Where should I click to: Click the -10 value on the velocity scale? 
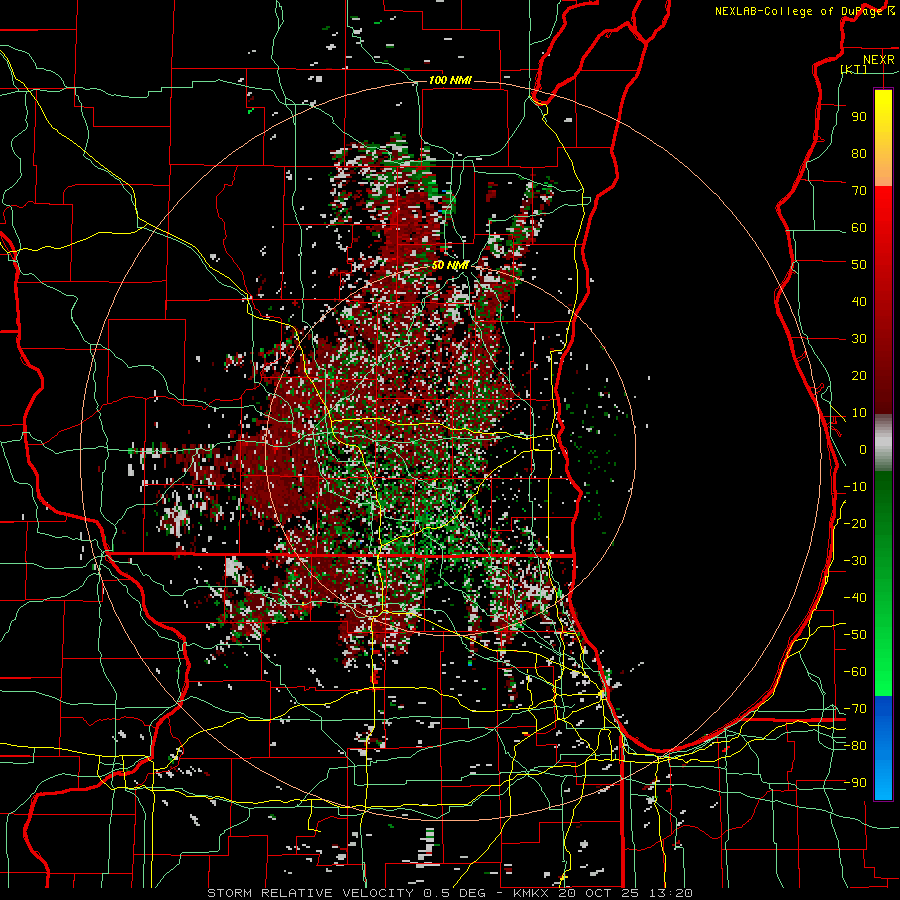click(855, 487)
